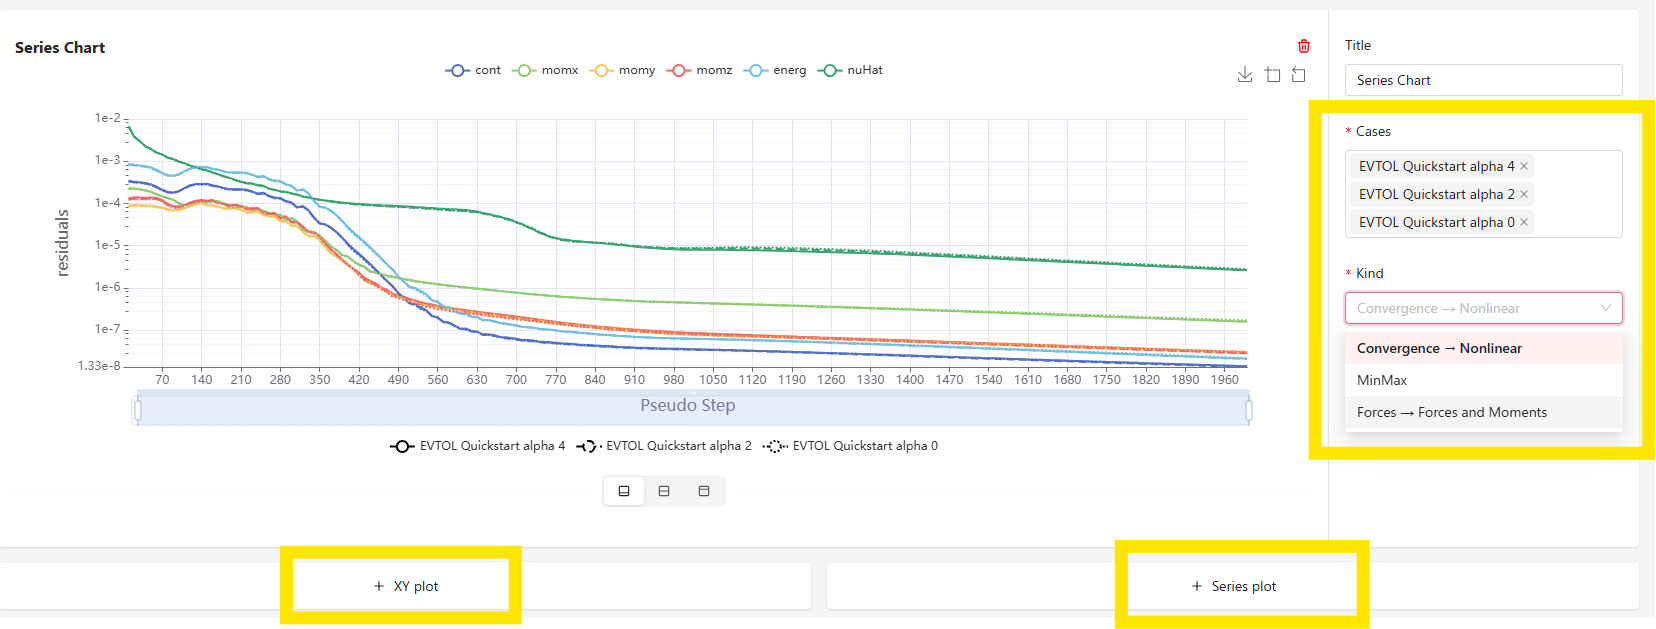The width and height of the screenshot is (1656, 629).
Task: Collapse the Kind dropdown using its chevron
Action: coord(1605,308)
